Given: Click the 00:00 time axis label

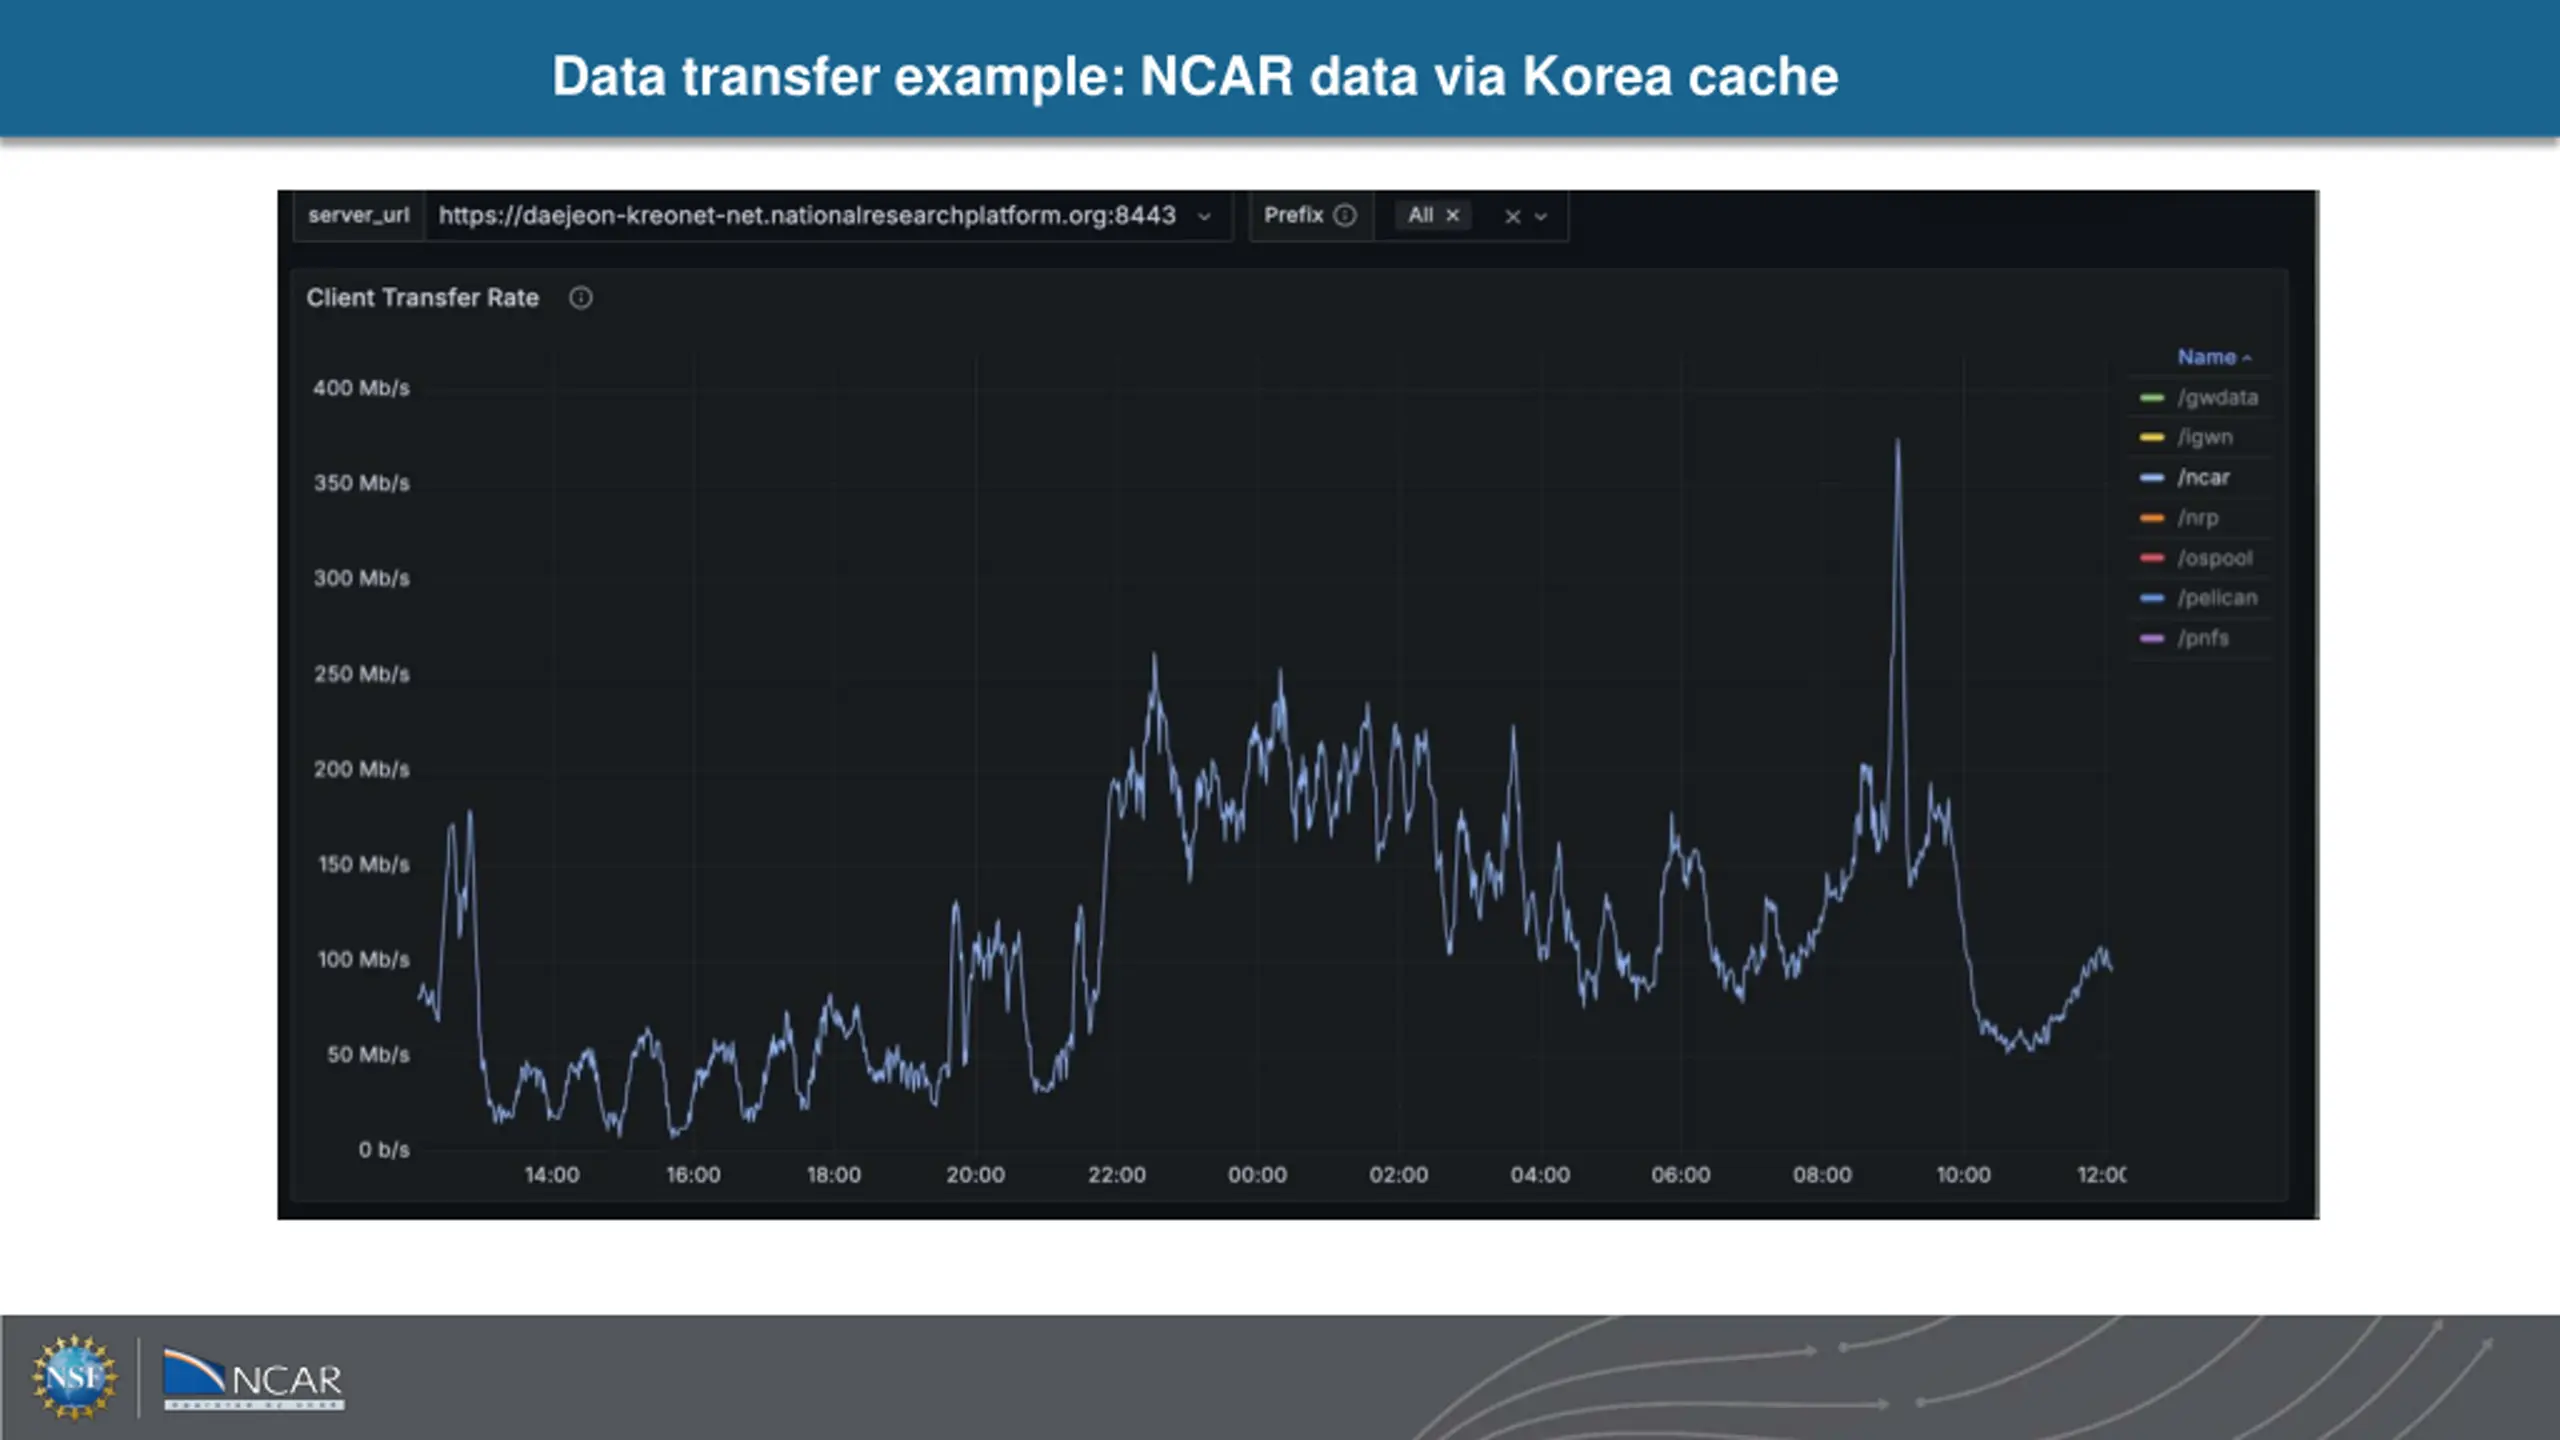Looking at the screenshot, I should (1258, 1175).
